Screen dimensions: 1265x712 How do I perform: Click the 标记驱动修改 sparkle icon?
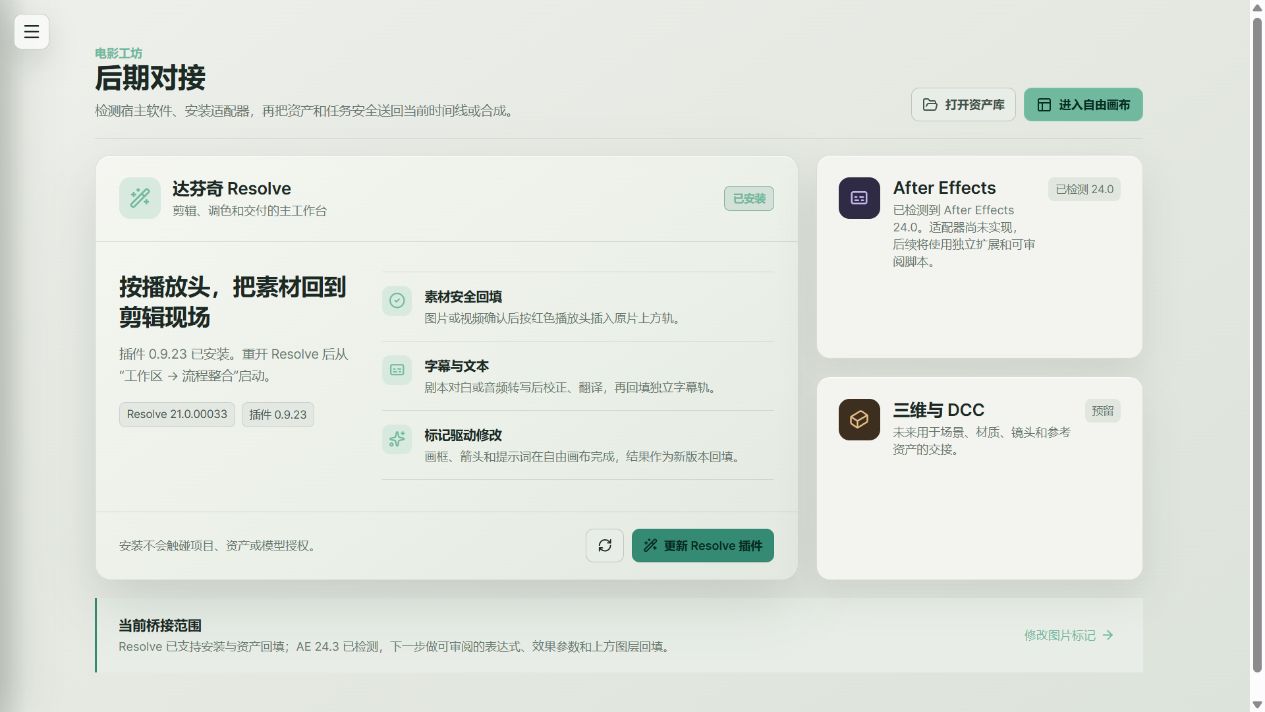click(397, 438)
